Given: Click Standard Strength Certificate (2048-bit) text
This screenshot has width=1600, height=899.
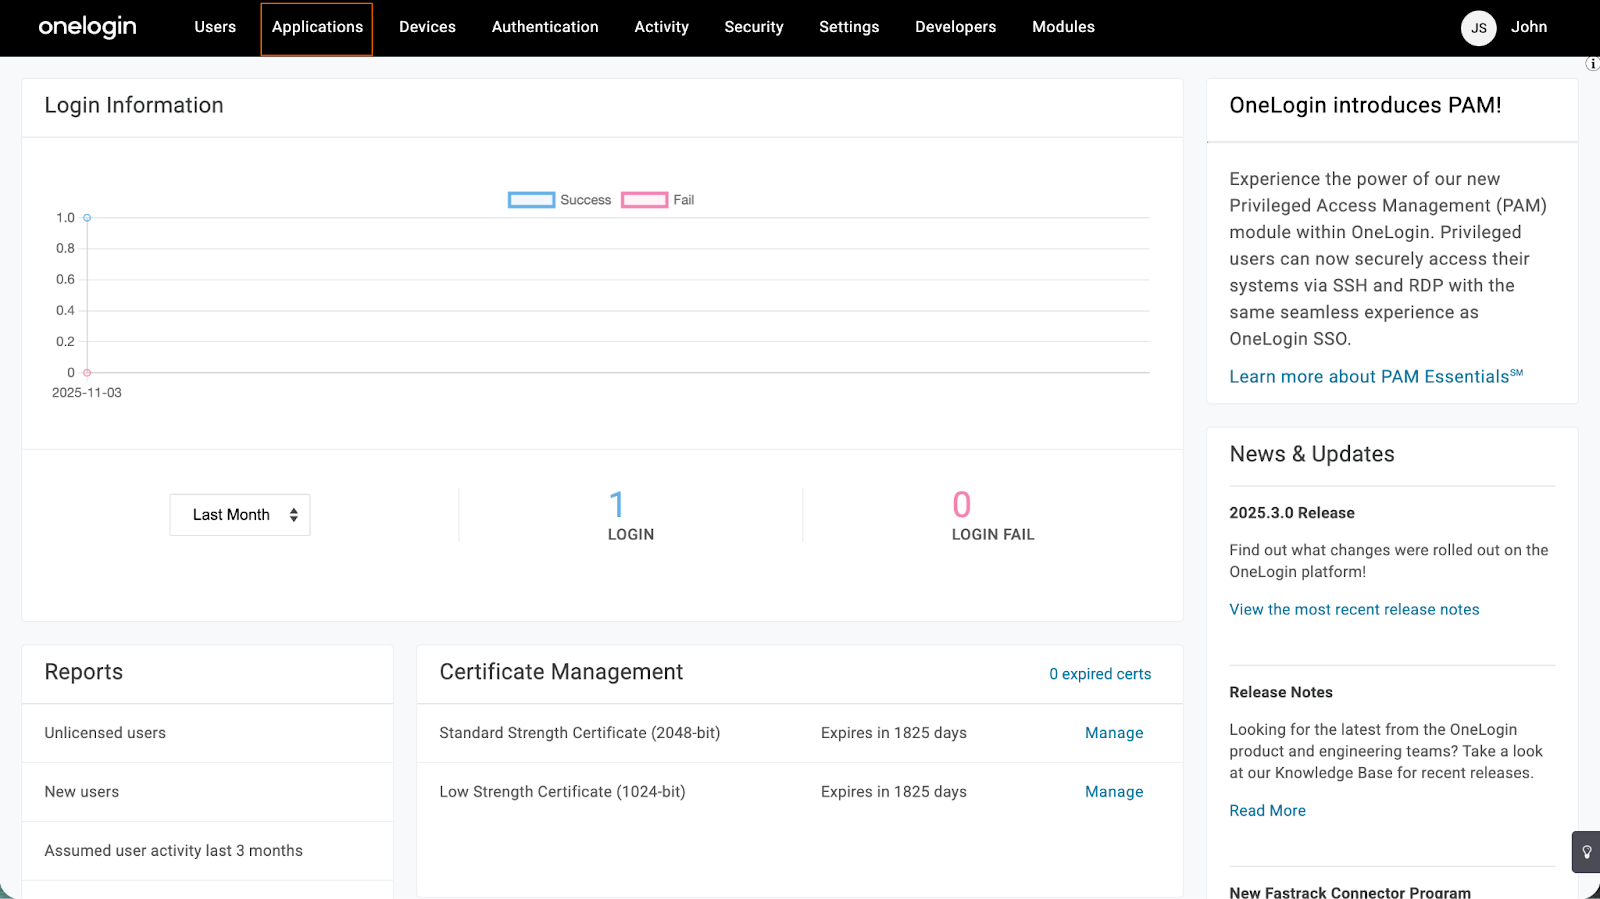Looking at the screenshot, I should coord(580,733).
